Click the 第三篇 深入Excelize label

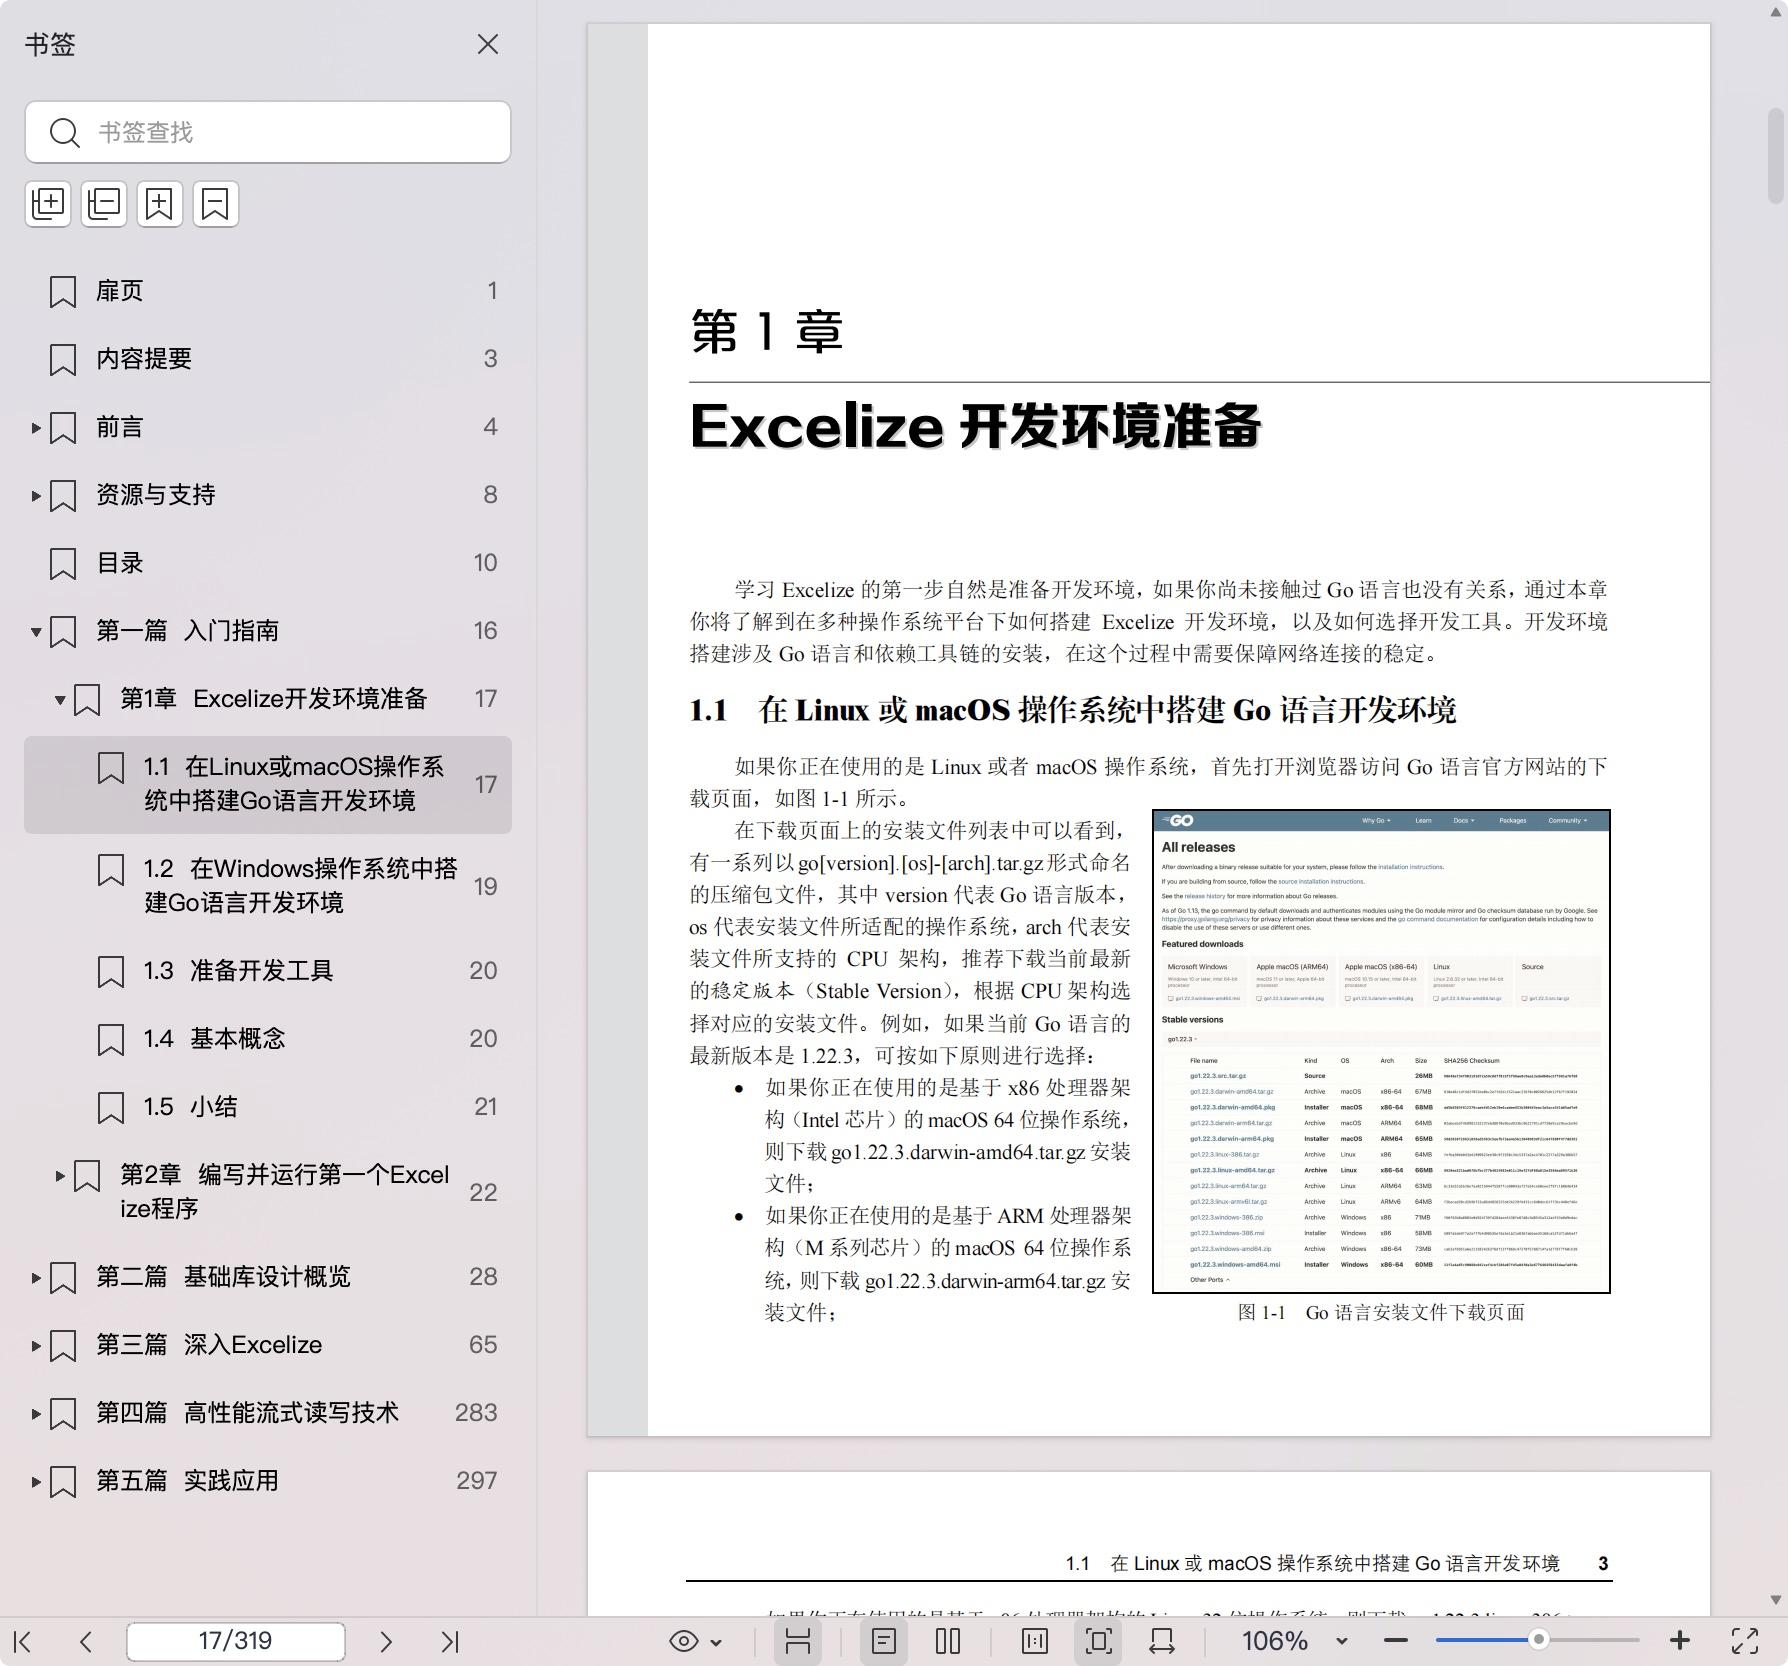pos(209,1345)
